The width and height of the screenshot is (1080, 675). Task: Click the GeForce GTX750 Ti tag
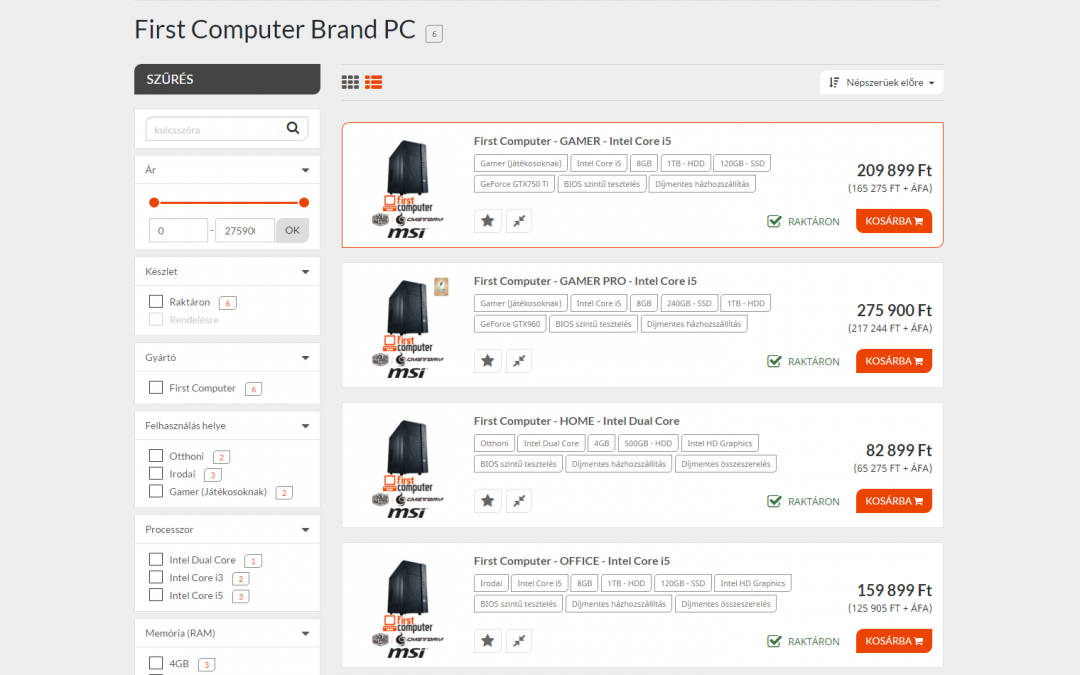(515, 184)
